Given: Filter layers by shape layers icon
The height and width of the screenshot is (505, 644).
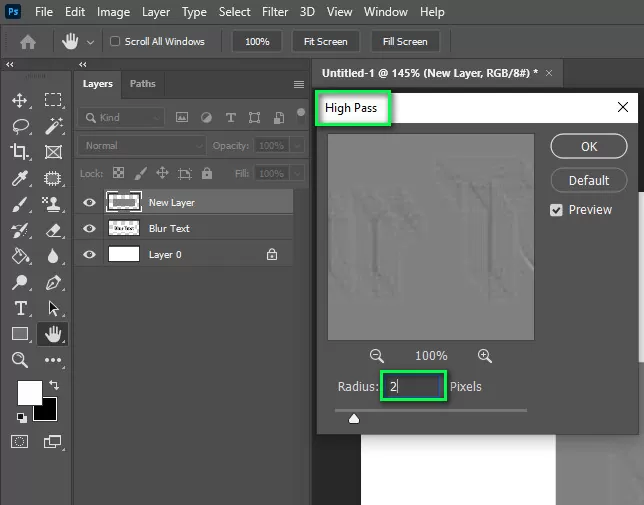Looking at the screenshot, I should [x=254, y=118].
